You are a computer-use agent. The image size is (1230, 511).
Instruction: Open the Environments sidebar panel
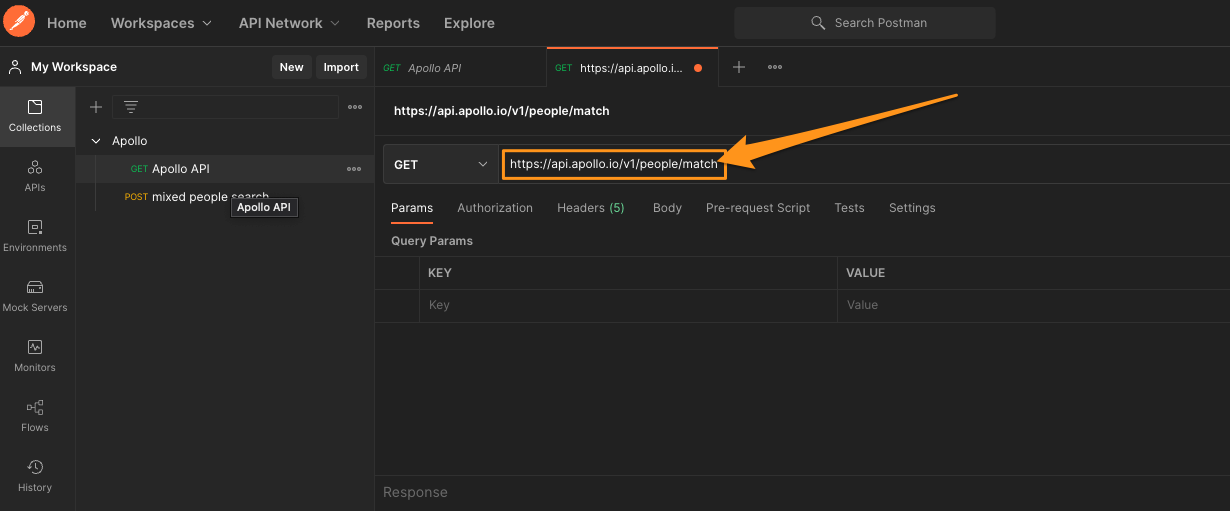tap(35, 236)
